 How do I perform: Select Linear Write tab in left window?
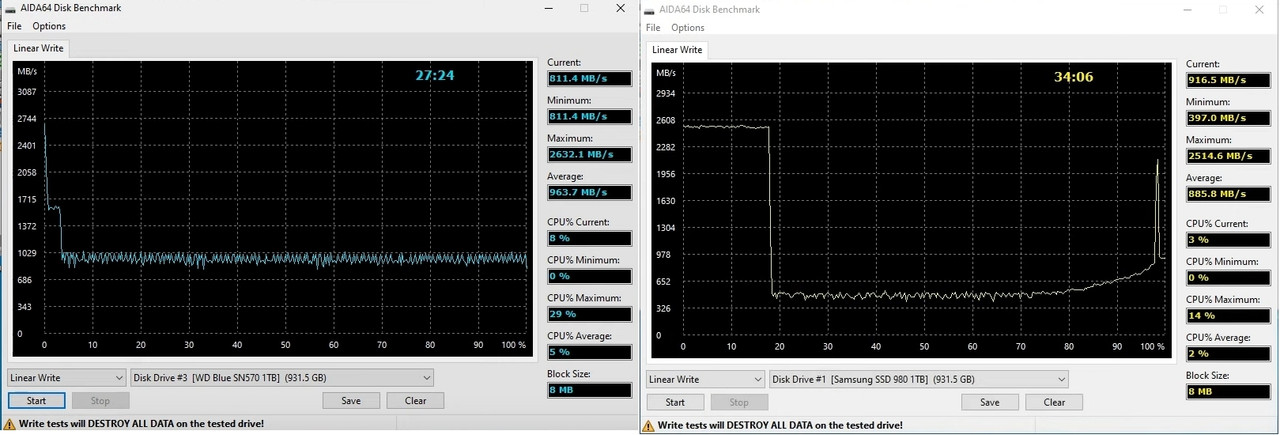(39, 48)
